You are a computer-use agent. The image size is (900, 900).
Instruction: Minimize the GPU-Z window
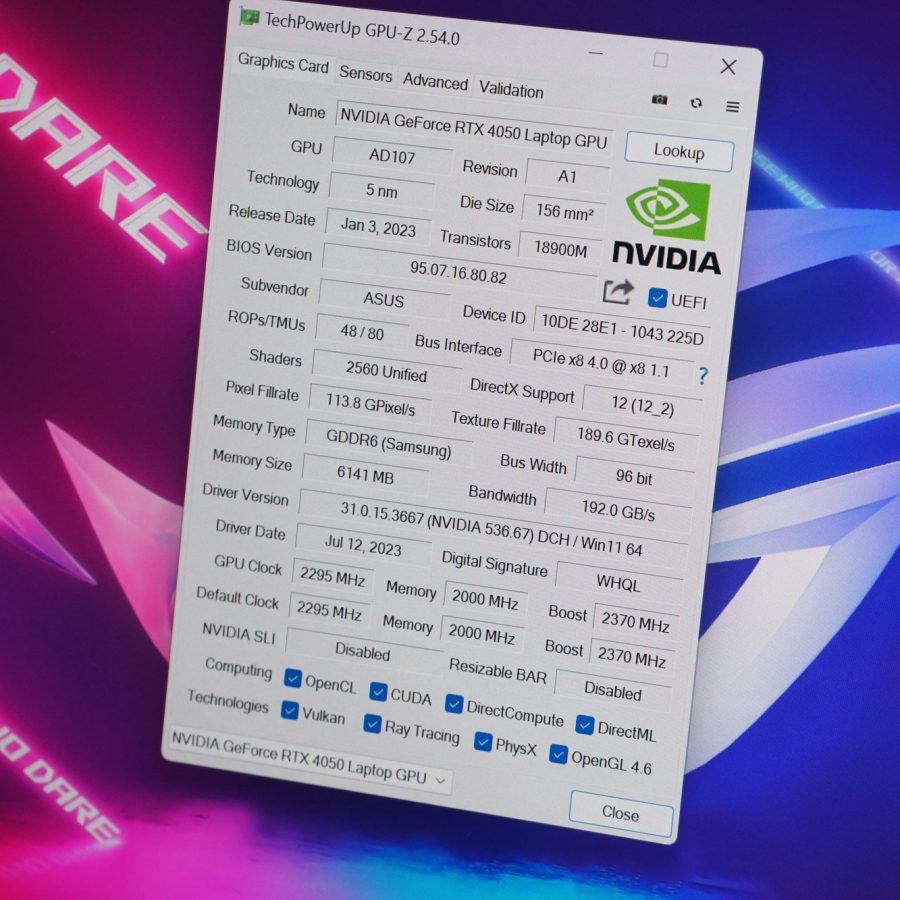[596, 53]
